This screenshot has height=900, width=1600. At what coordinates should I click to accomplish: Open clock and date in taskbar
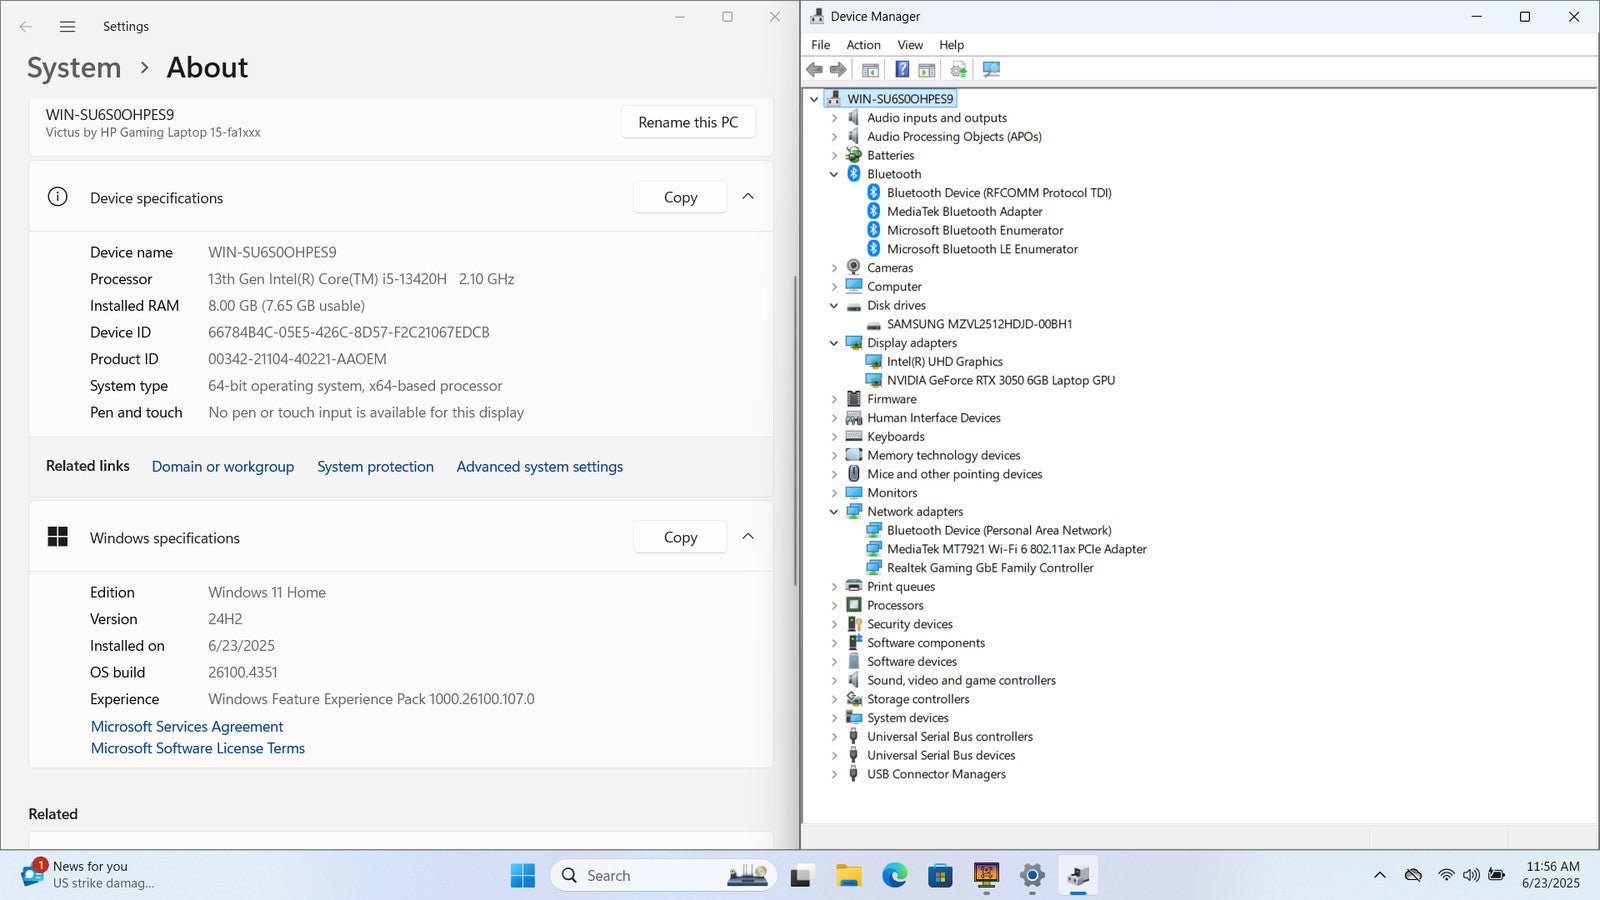click(1552, 875)
